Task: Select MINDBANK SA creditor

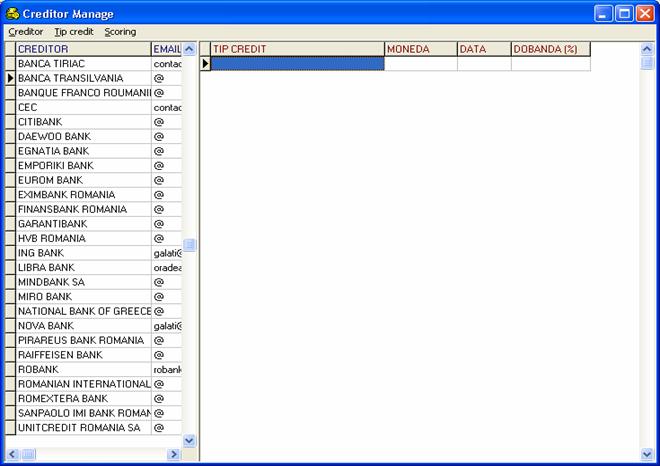Action: (83, 282)
